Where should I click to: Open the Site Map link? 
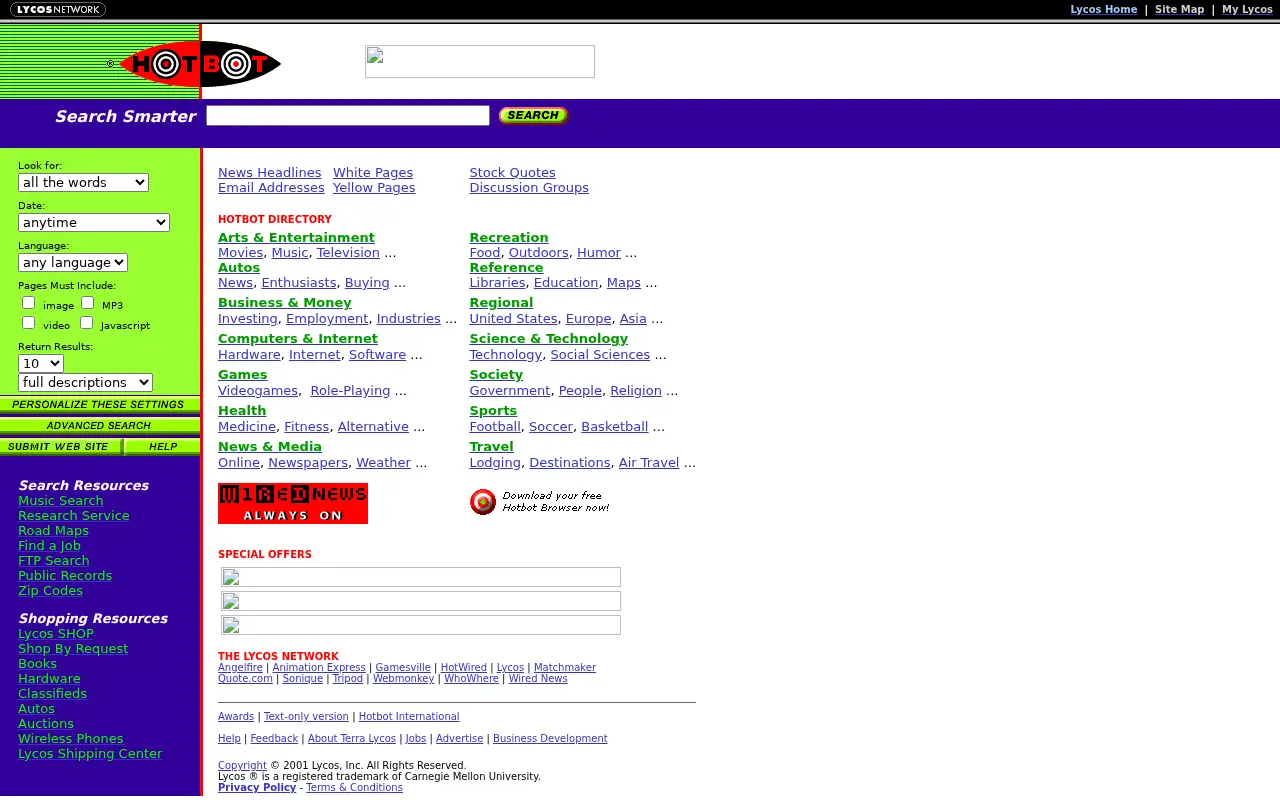pos(1180,9)
